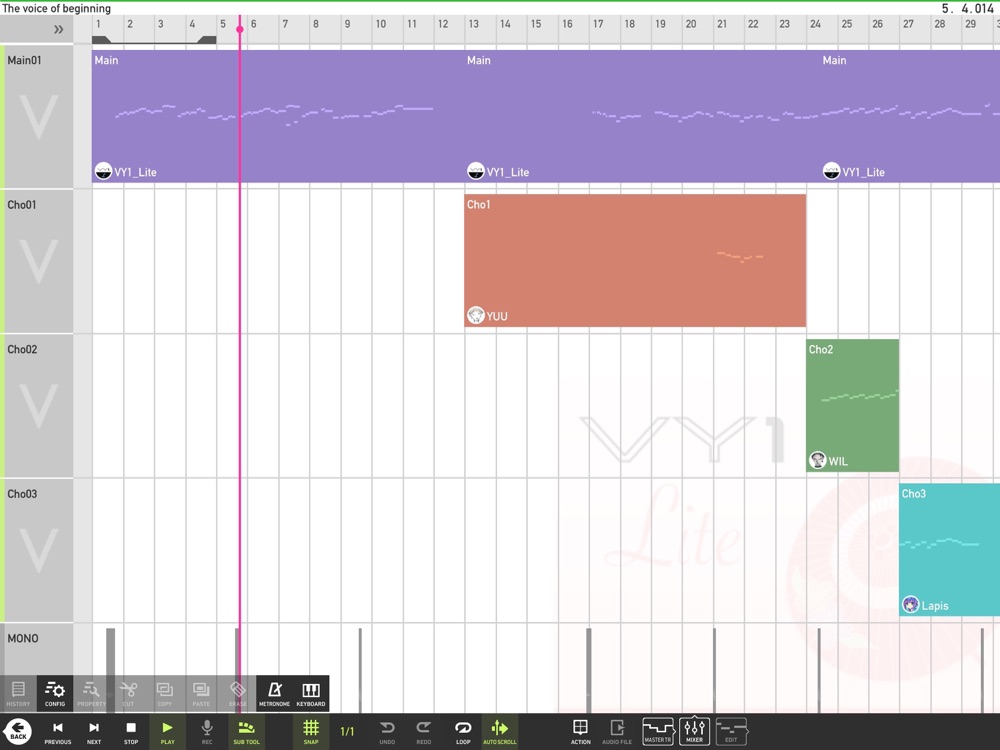
Task: Click VY1_Lite singer icon at measure 13
Action: pos(476,171)
